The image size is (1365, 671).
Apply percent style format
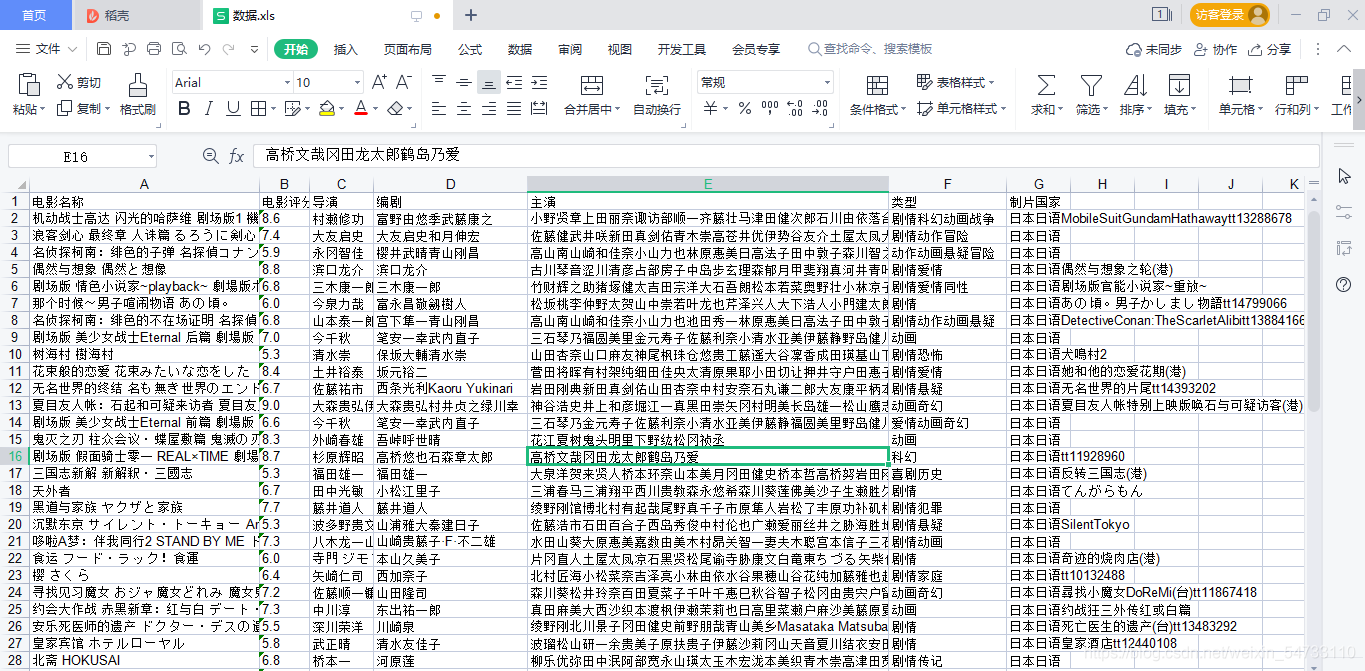(745, 109)
